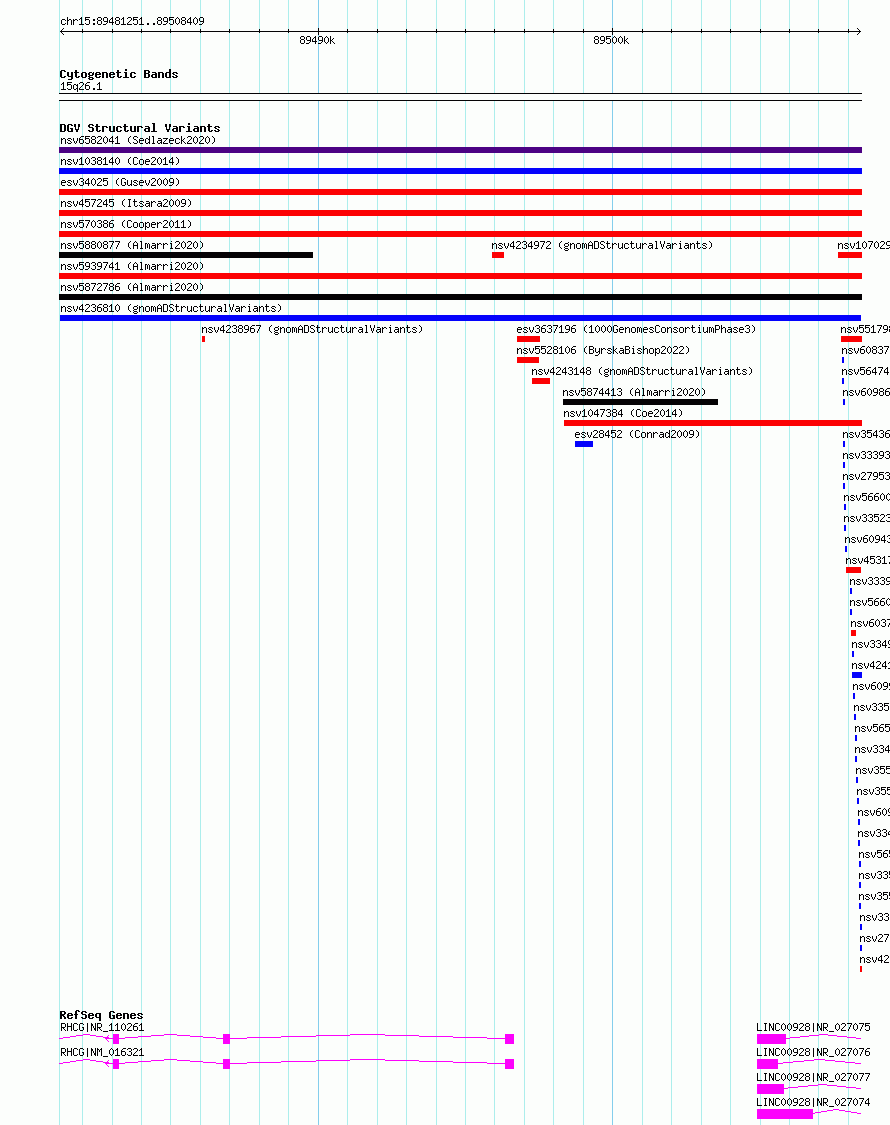Click the small red bar of nsv4234972
This screenshot has width=890, height=1125.
[497, 255]
